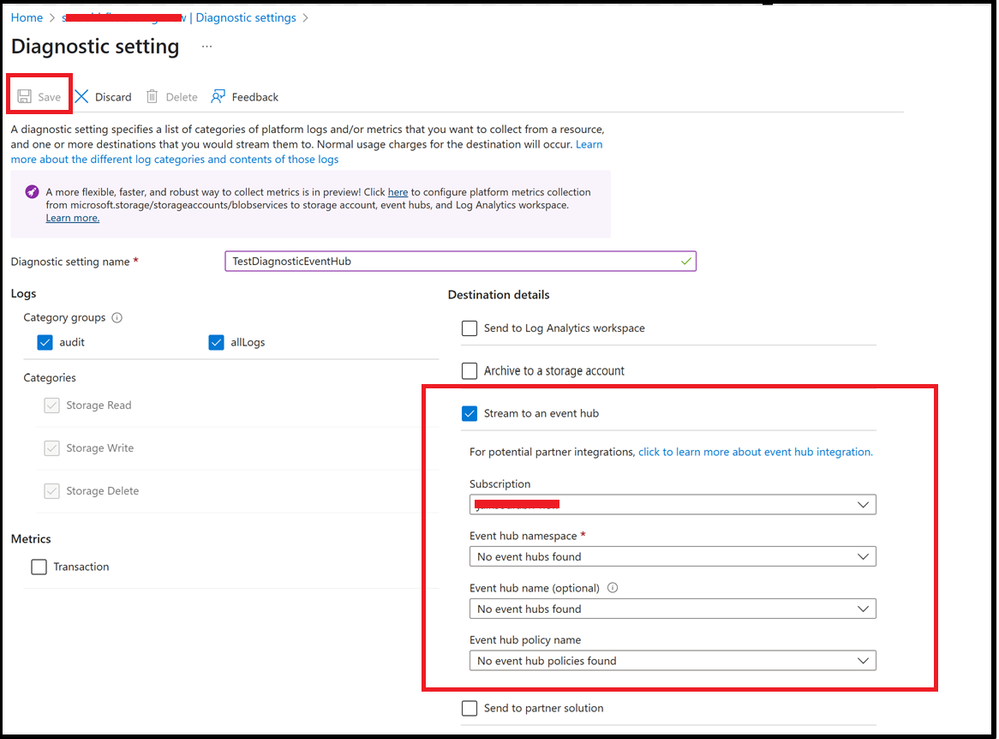Enable the Transaction metrics checkbox
The height and width of the screenshot is (739, 999).
click(39, 566)
